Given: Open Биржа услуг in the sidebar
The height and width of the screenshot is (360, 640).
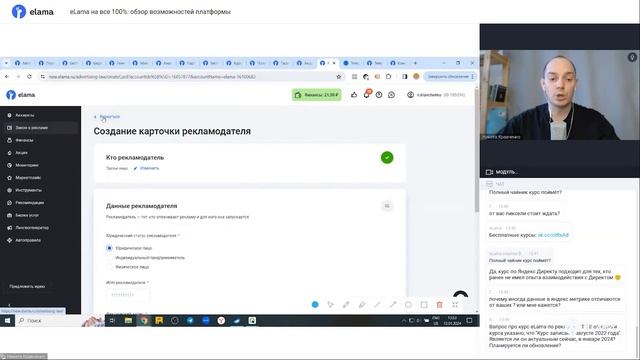Looking at the screenshot, I should pos(27,215).
